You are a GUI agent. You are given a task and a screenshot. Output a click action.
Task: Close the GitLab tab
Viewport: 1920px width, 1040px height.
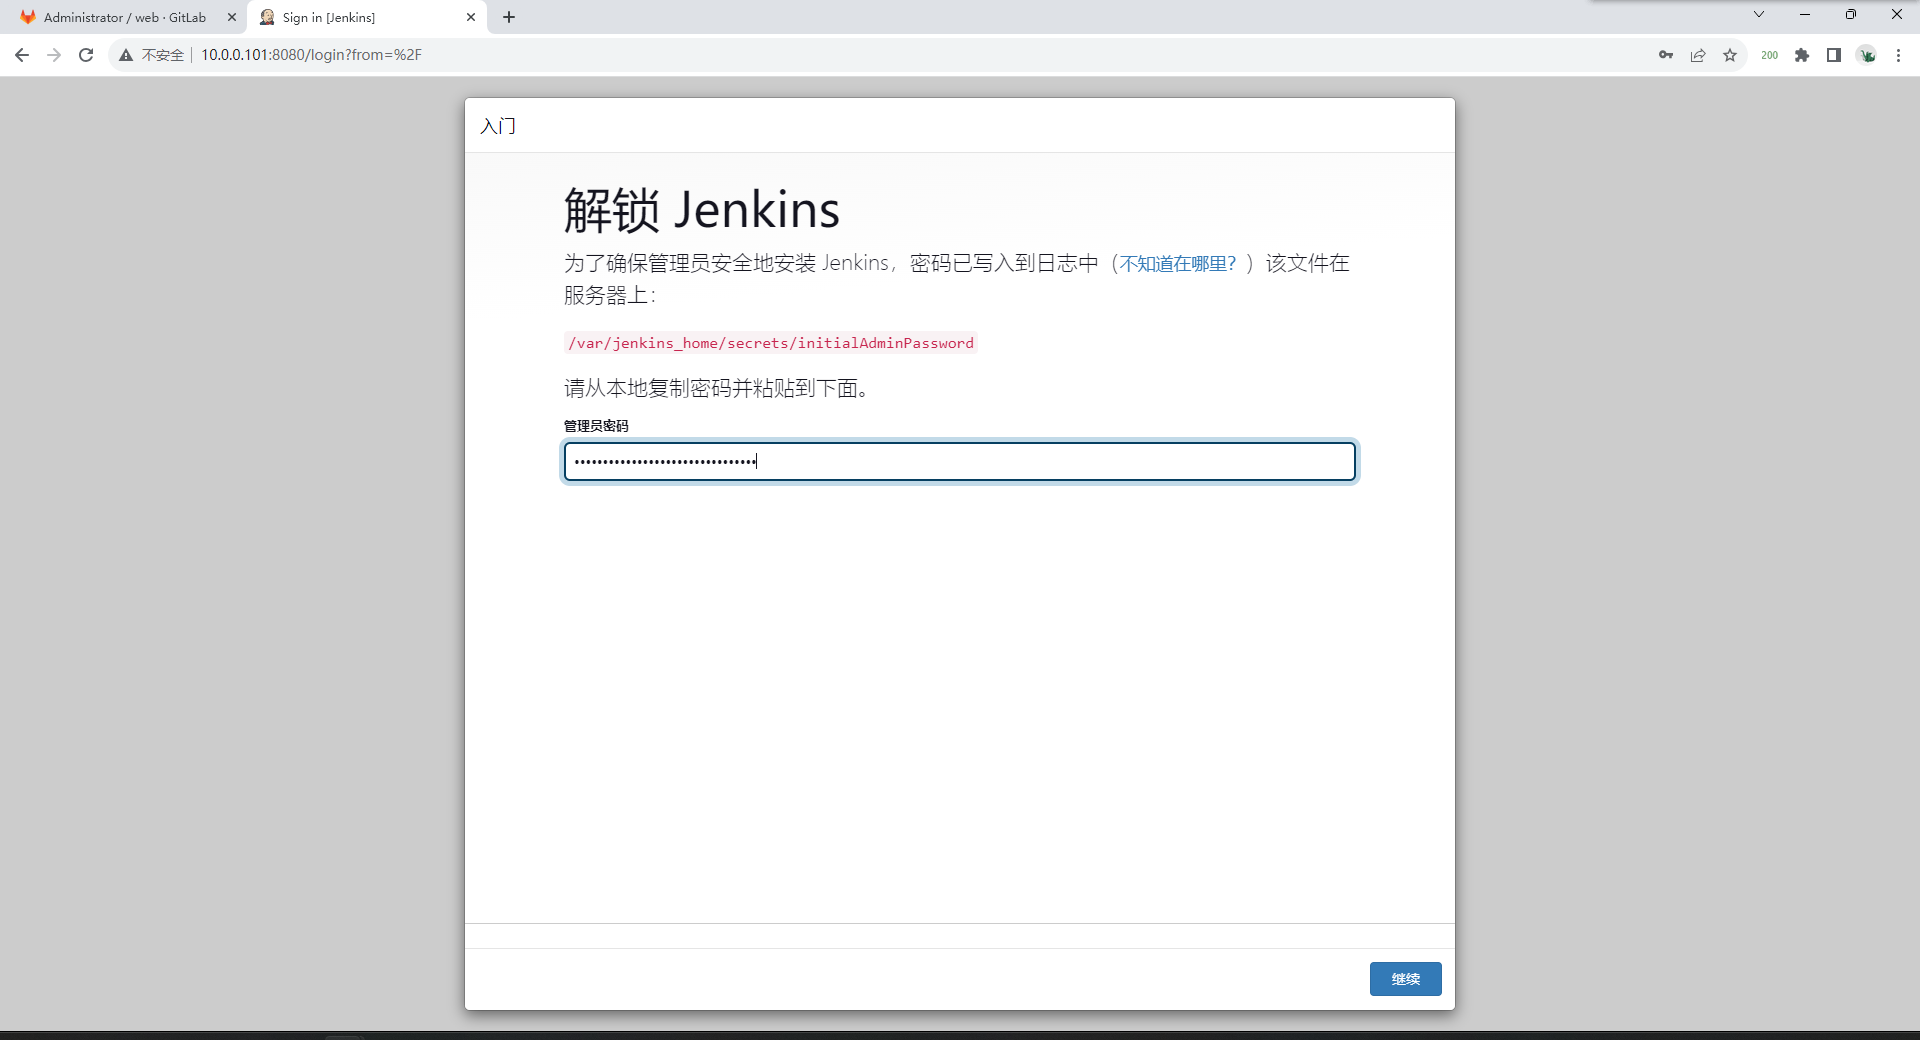coord(232,17)
